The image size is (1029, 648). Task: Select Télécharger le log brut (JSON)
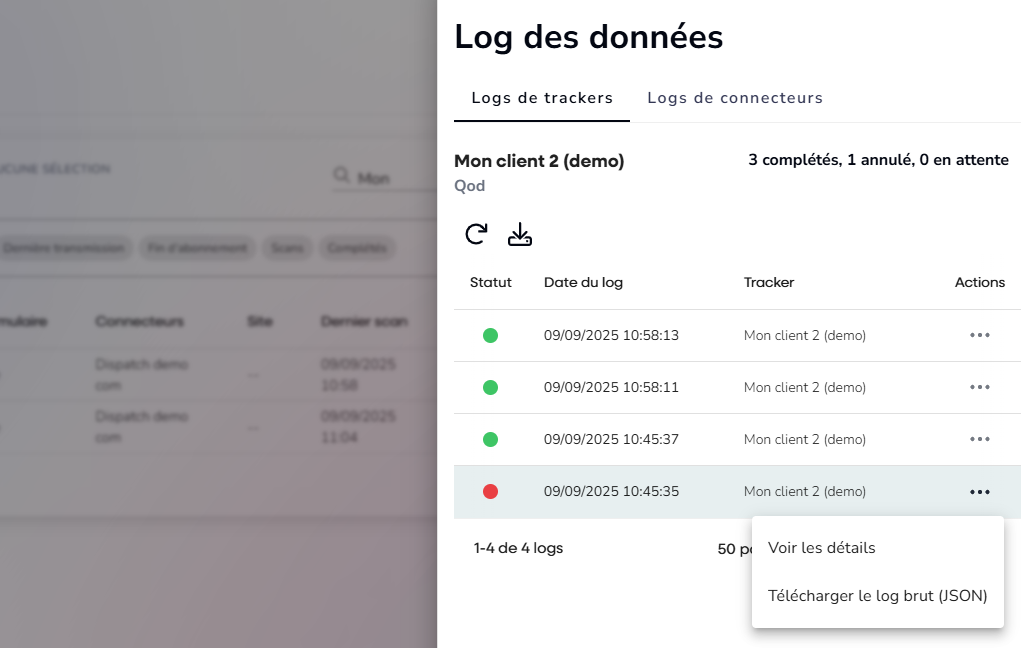[x=877, y=596]
